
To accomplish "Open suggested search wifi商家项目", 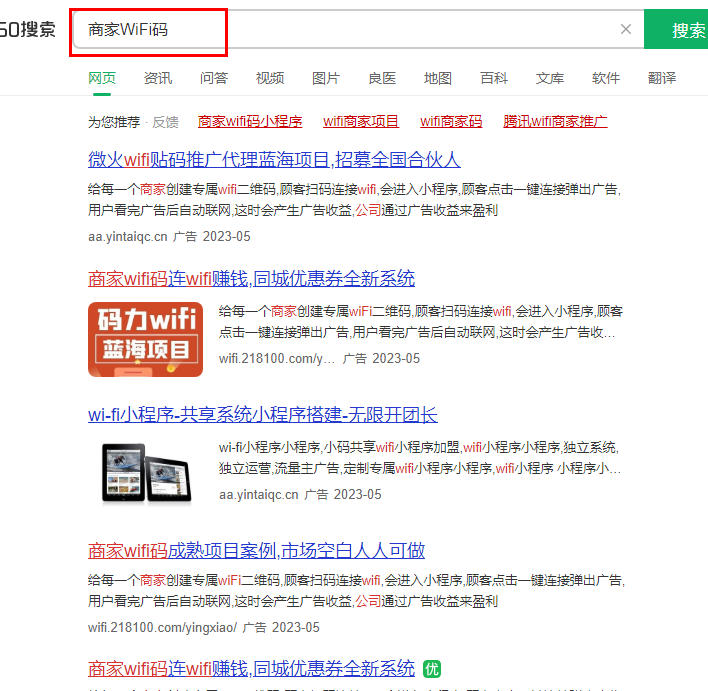I will tap(361, 121).
